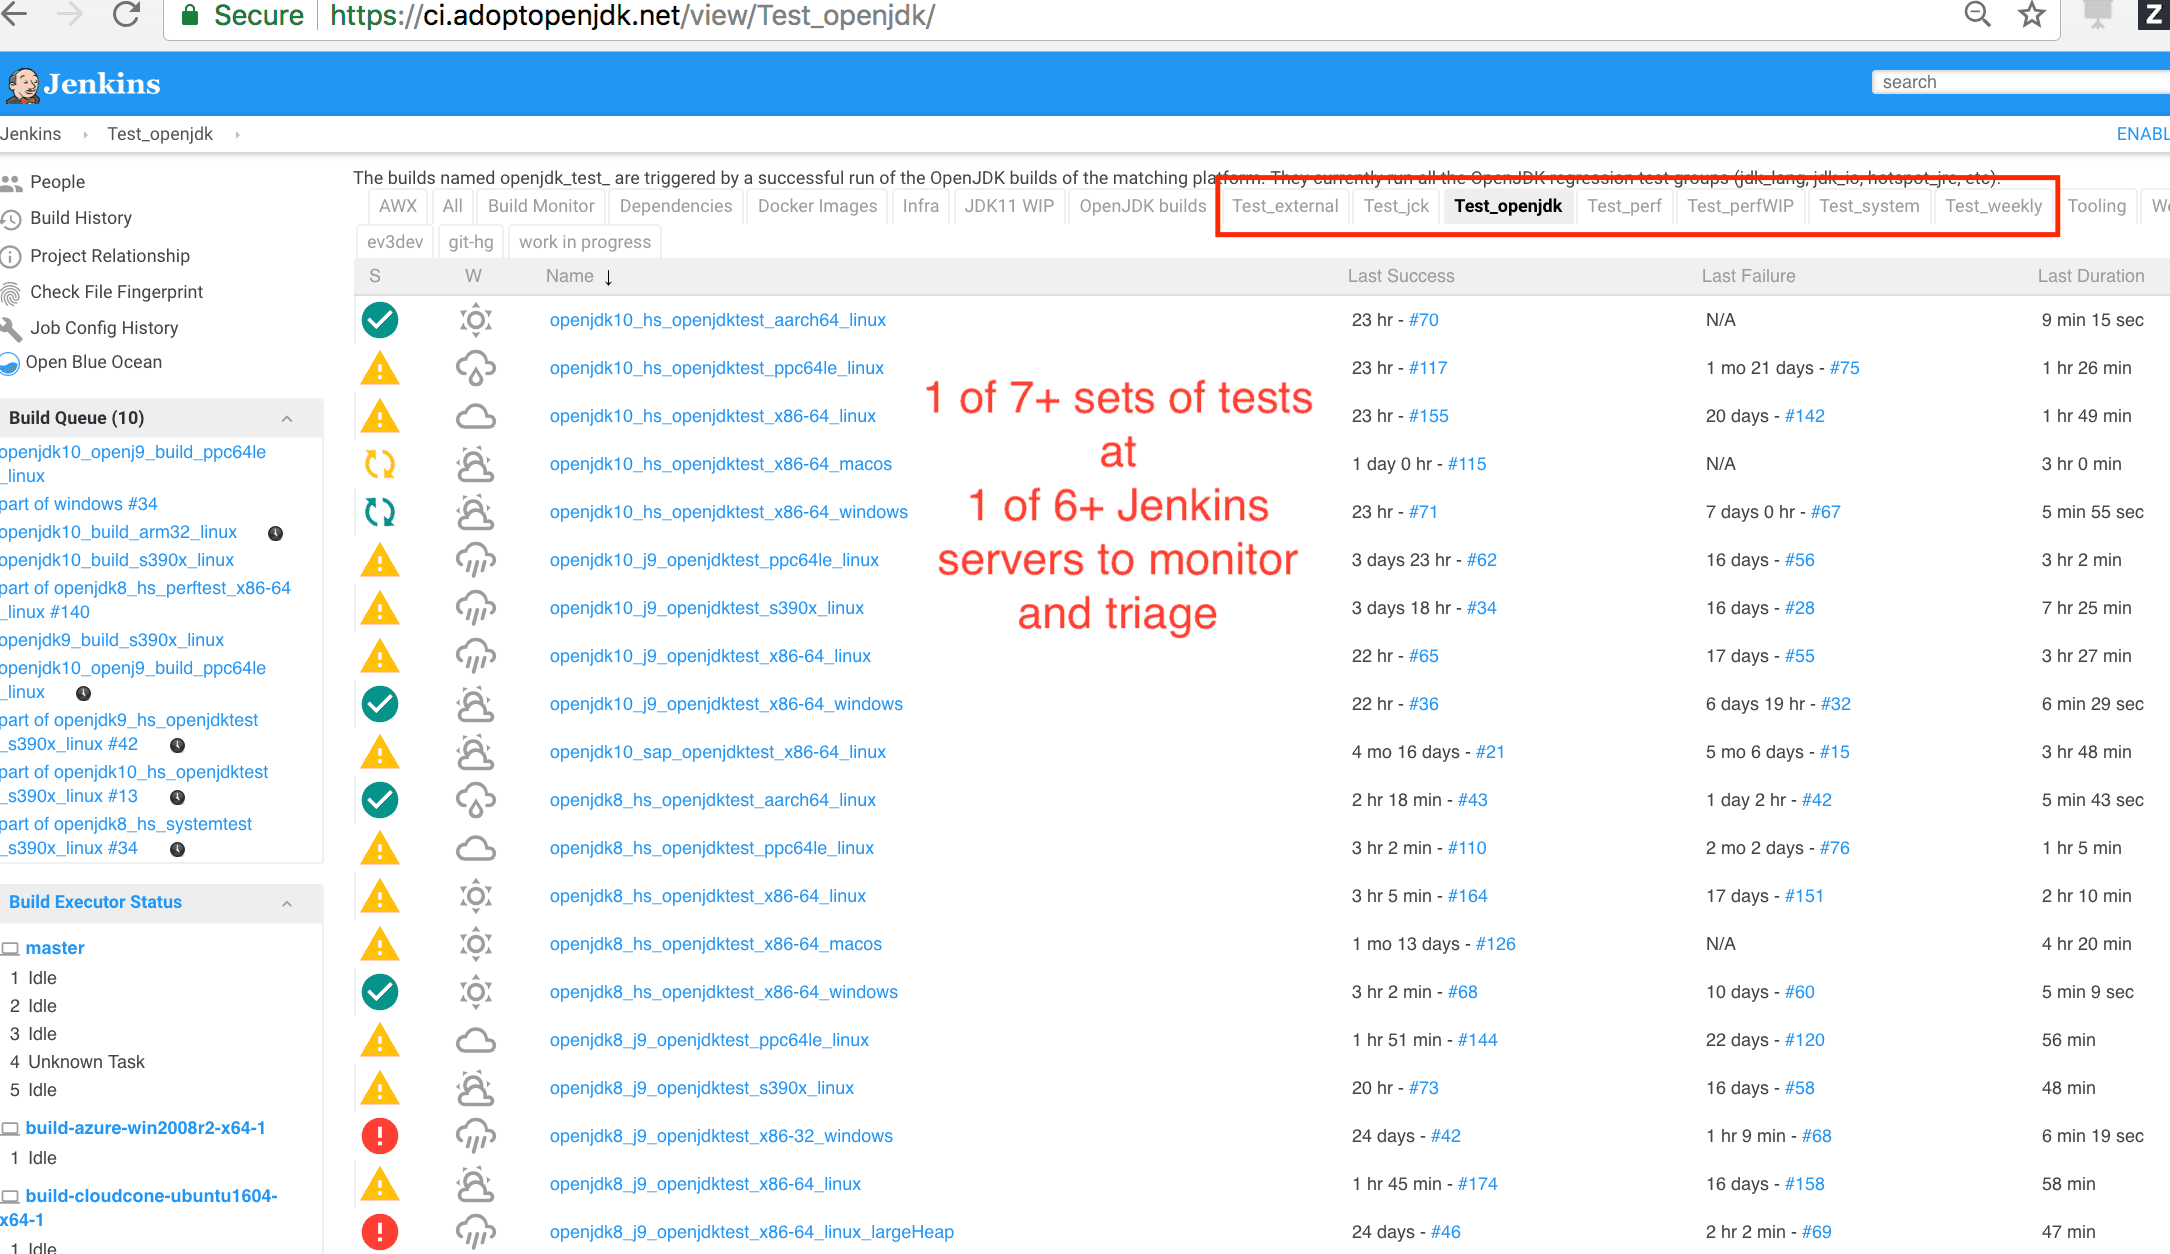
Task: Switch to the Test_perf tab
Action: coord(1624,206)
